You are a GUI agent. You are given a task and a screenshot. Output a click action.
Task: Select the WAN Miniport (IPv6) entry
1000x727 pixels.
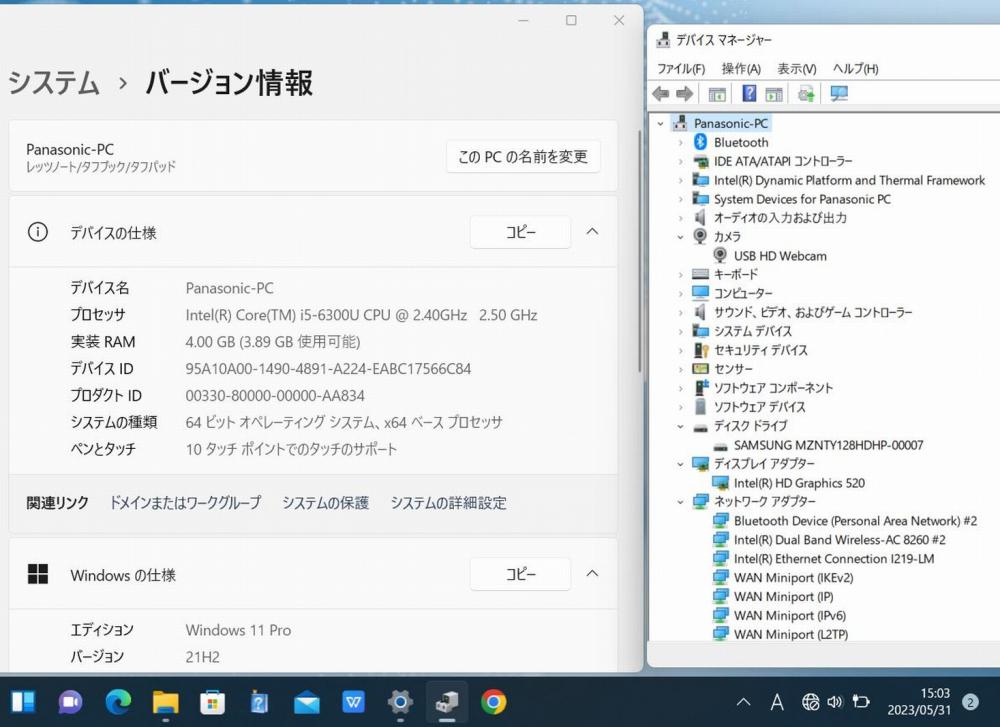[790, 615]
